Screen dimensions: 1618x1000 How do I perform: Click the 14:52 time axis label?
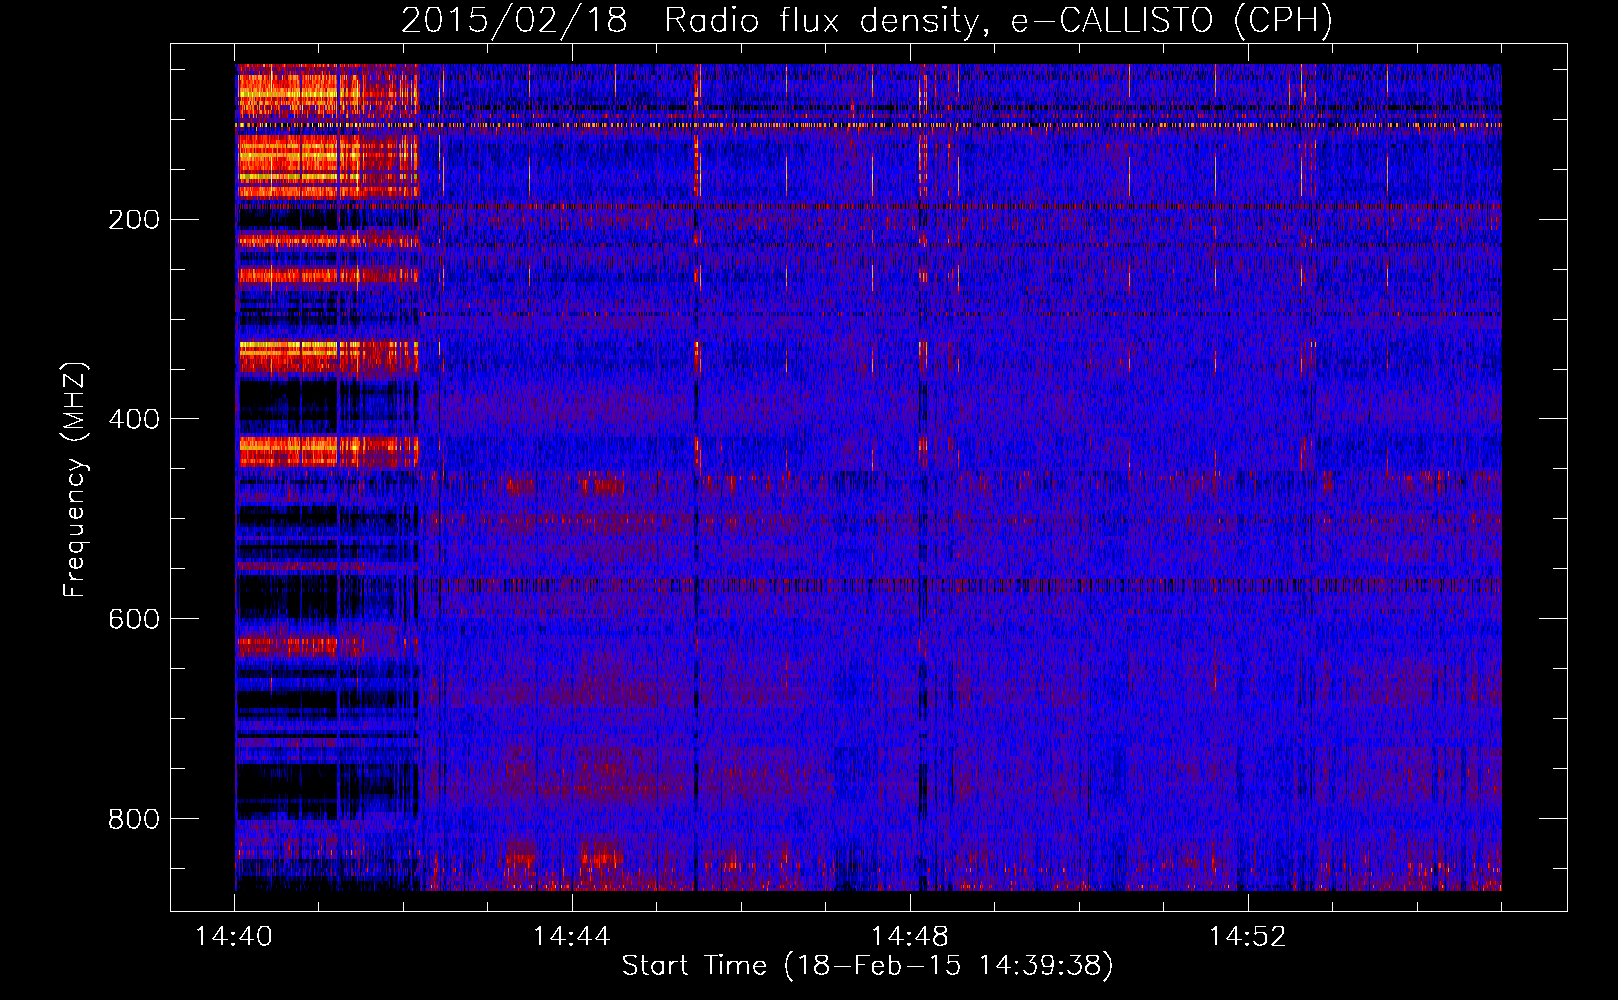[1247, 936]
